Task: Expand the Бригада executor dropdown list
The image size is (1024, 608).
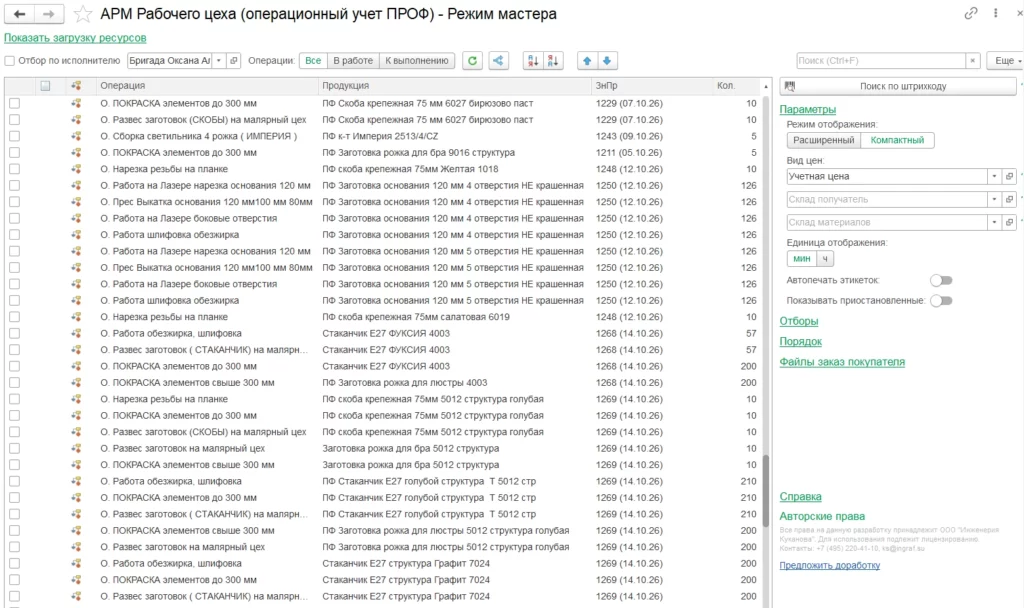Action: coord(219,61)
